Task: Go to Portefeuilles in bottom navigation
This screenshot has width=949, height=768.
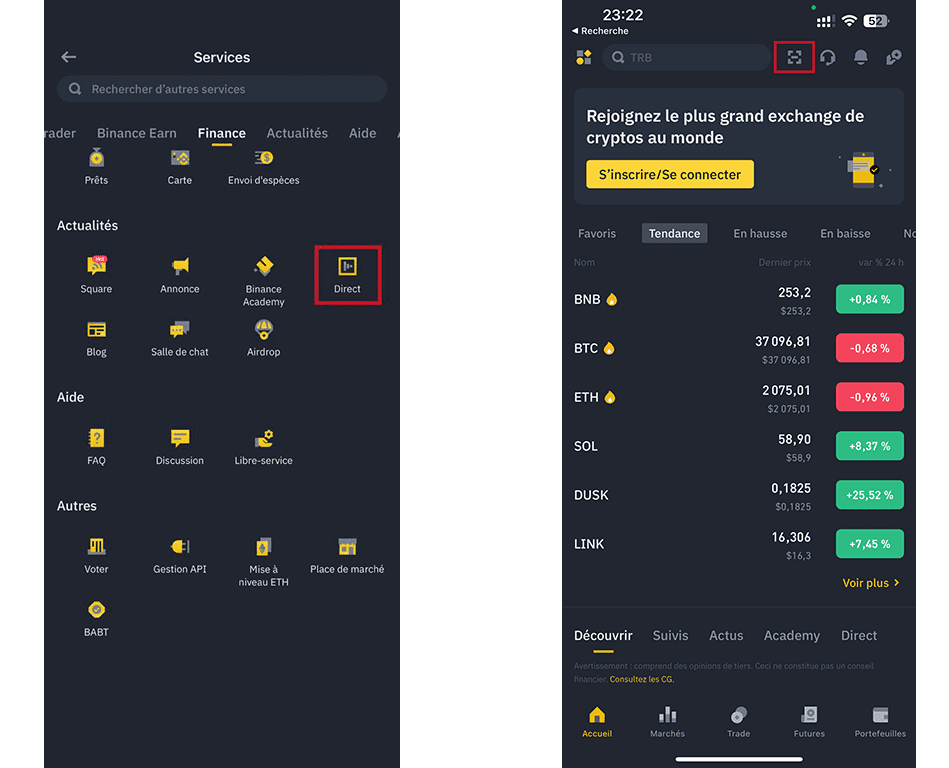Action: [880, 722]
